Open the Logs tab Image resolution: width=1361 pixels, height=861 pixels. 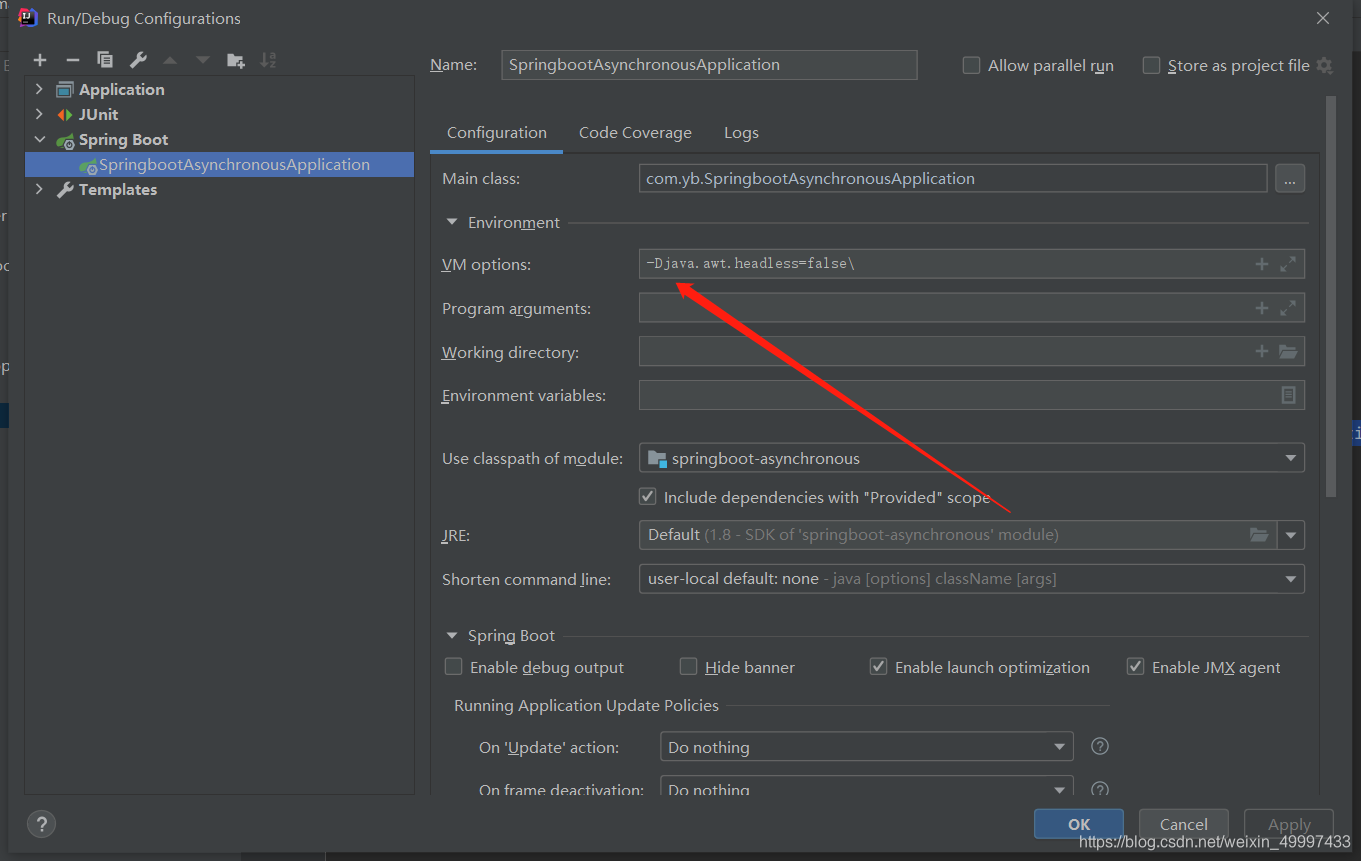point(741,132)
